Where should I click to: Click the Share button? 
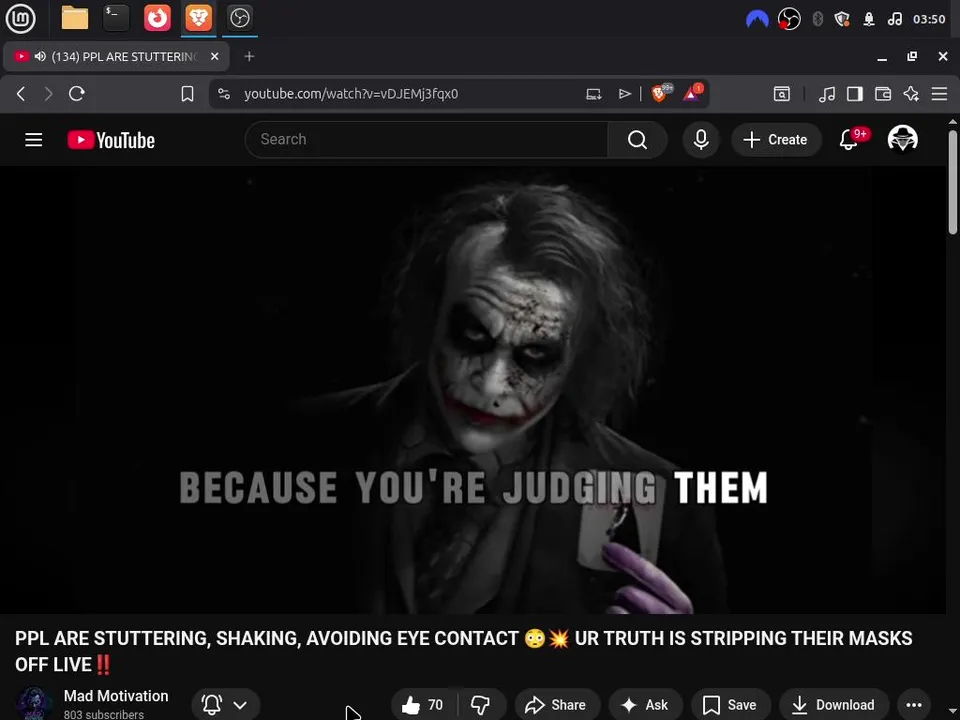(x=556, y=705)
